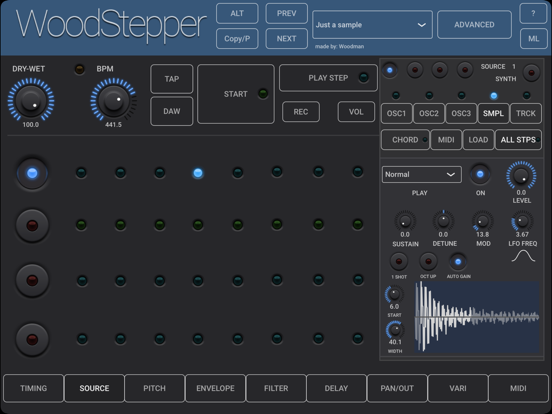Open the bottom MIDI tab
552x414 pixels.
pos(518,388)
